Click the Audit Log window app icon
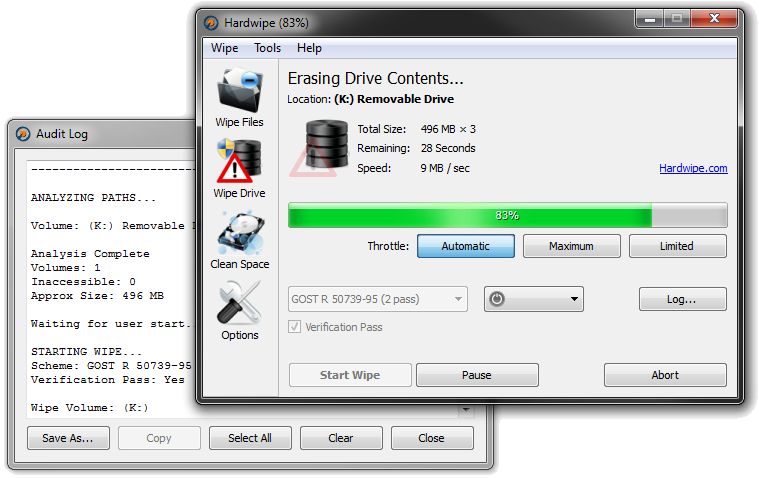Viewport: 759px width, 478px height. 23,134
